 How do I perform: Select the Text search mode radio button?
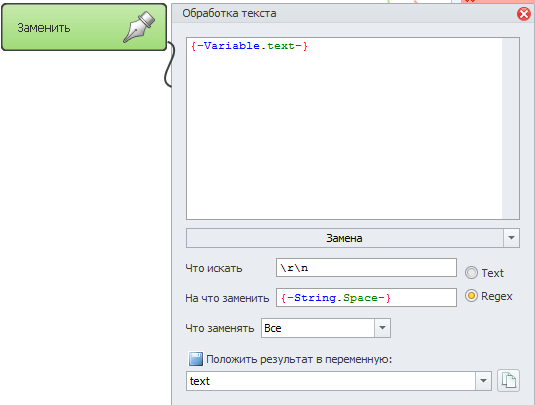(471, 273)
